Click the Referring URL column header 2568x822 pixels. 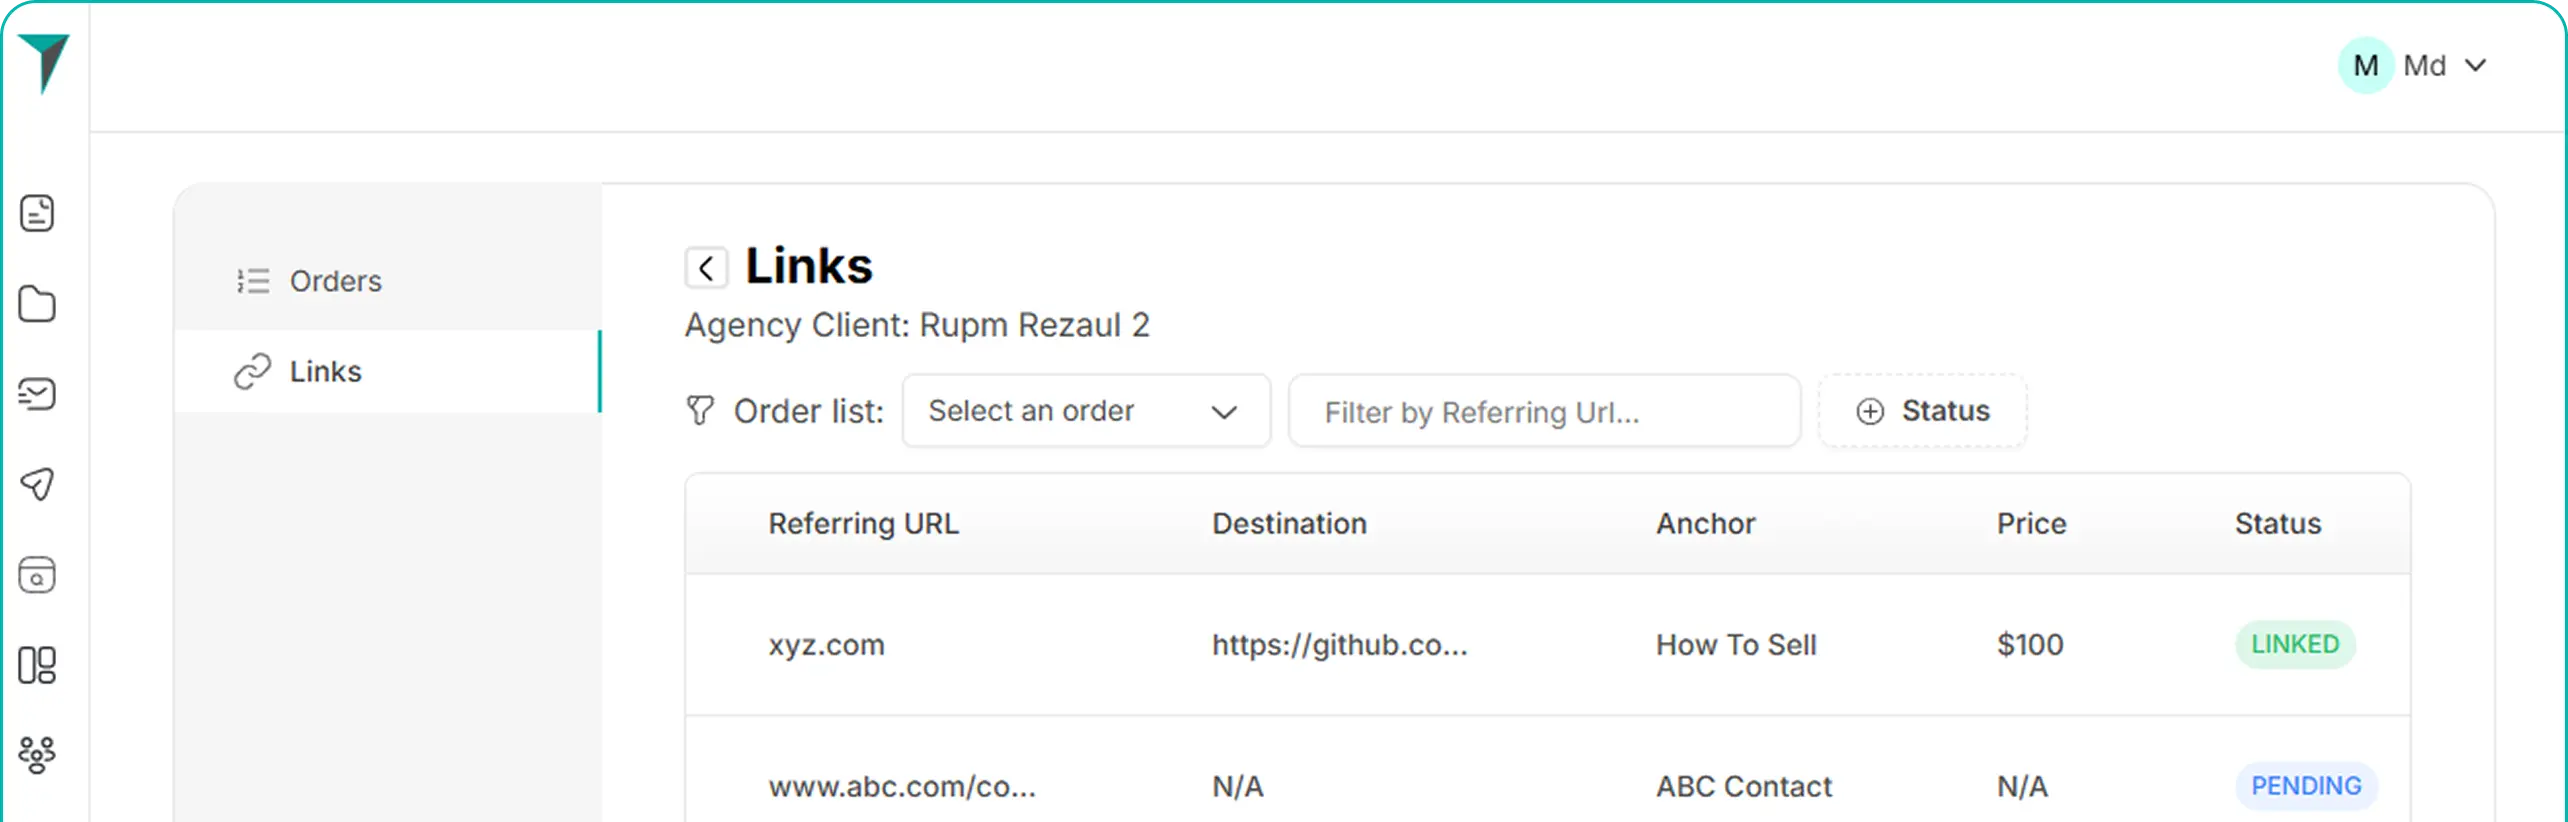[863, 524]
